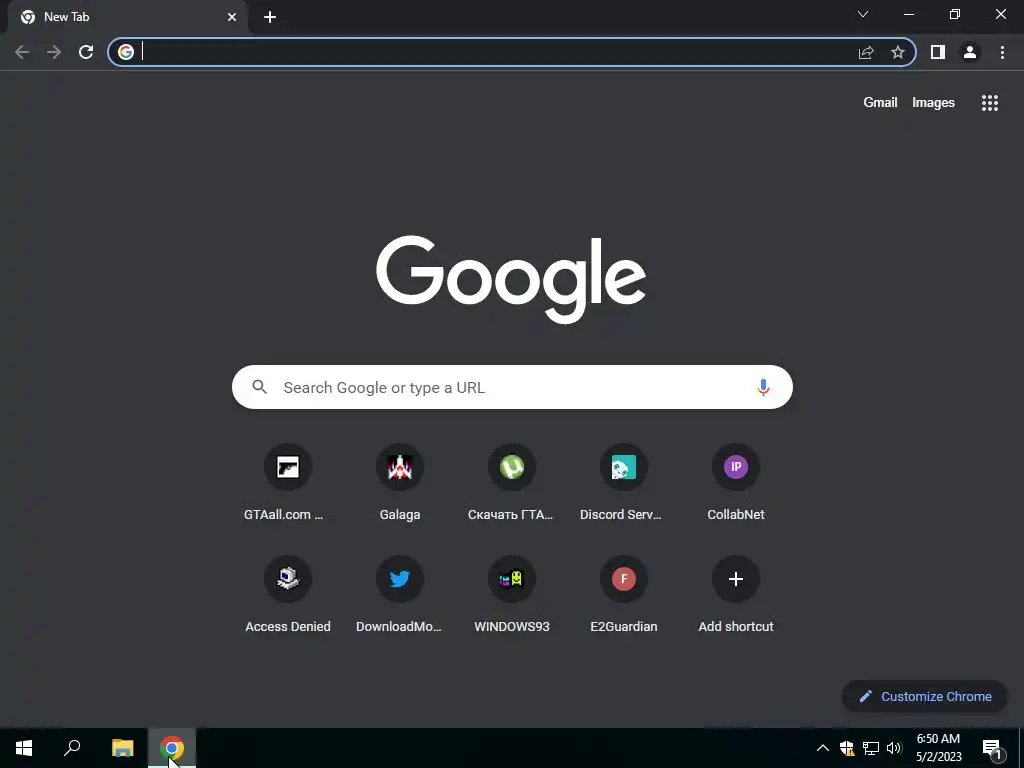
Task: Open the DownloadMo... Twitter shortcut
Action: [400, 595]
